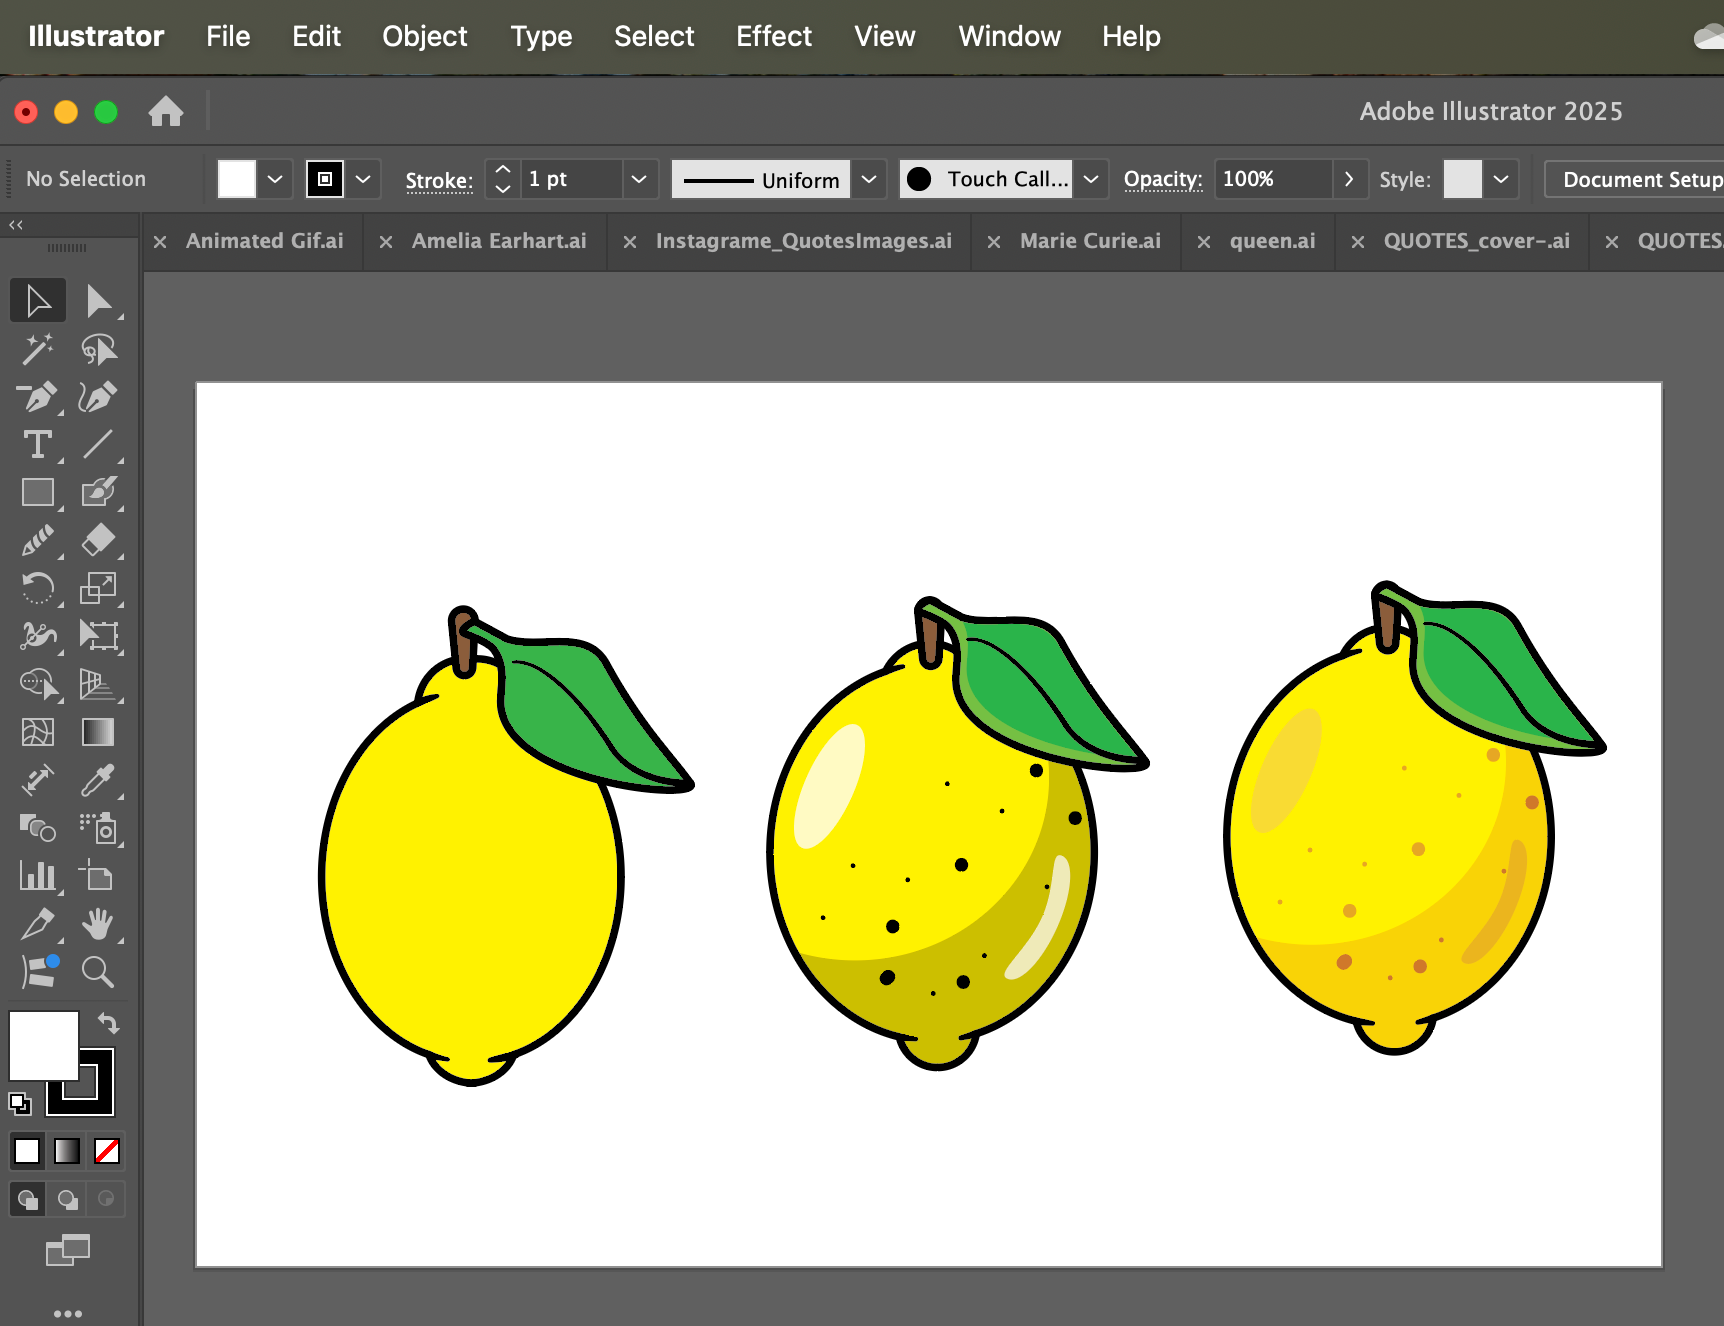Click the Stroke label link
Viewport: 1724px width, 1326px height.
click(439, 180)
